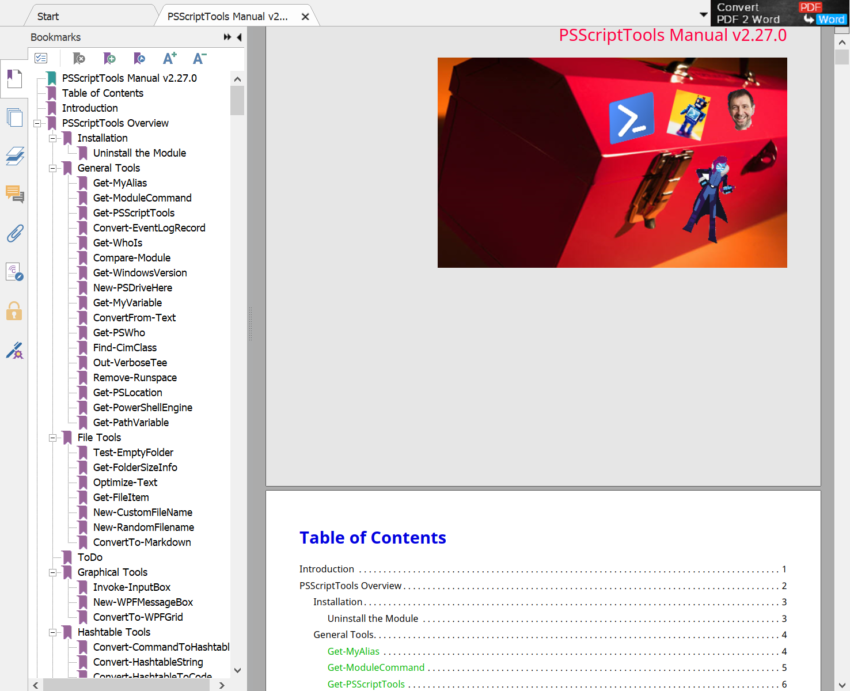Open the Bookmarks side panel icon

[x=14, y=79]
